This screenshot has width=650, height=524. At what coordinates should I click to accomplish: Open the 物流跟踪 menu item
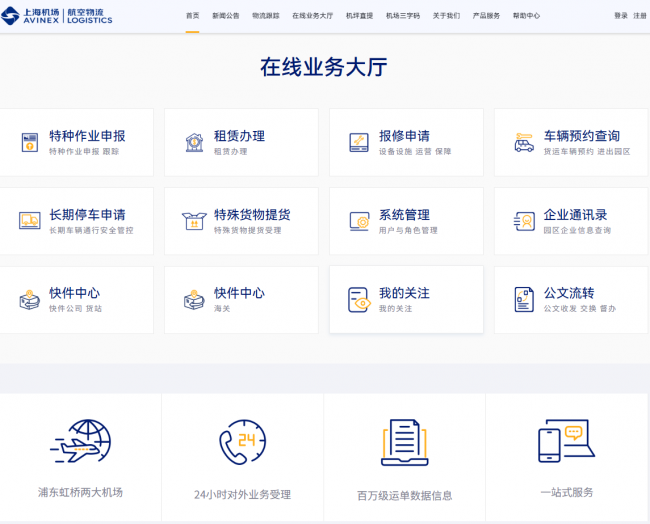click(x=265, y=16)
